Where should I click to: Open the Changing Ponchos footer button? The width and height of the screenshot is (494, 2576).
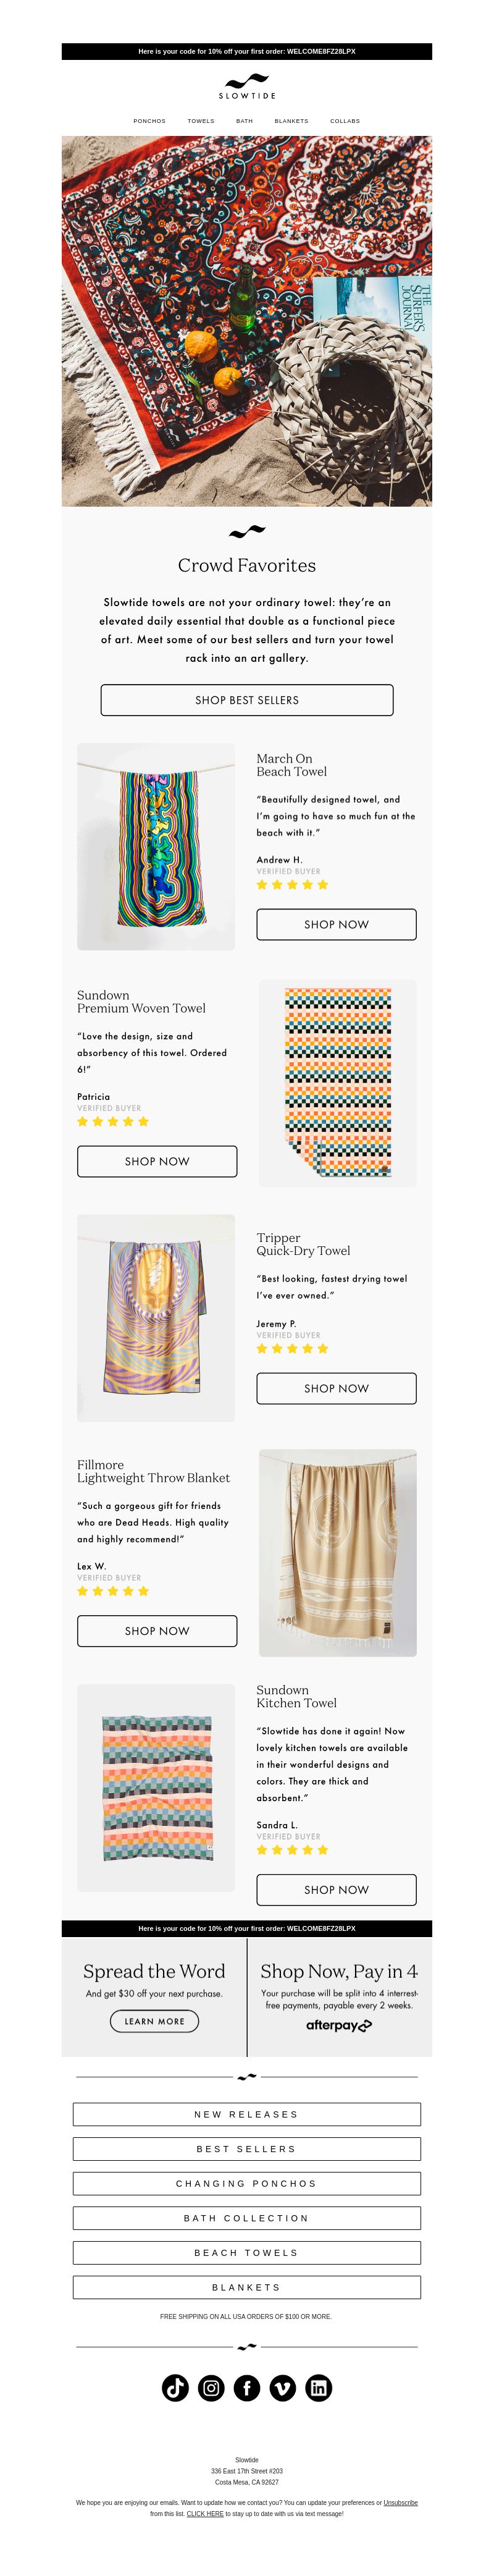[x=247, y=2183]
